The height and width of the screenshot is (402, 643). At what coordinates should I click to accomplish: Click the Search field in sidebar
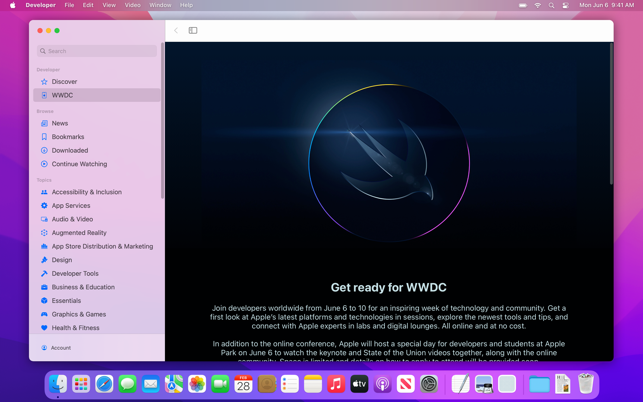pyautogui.click(x=97, y=51)
